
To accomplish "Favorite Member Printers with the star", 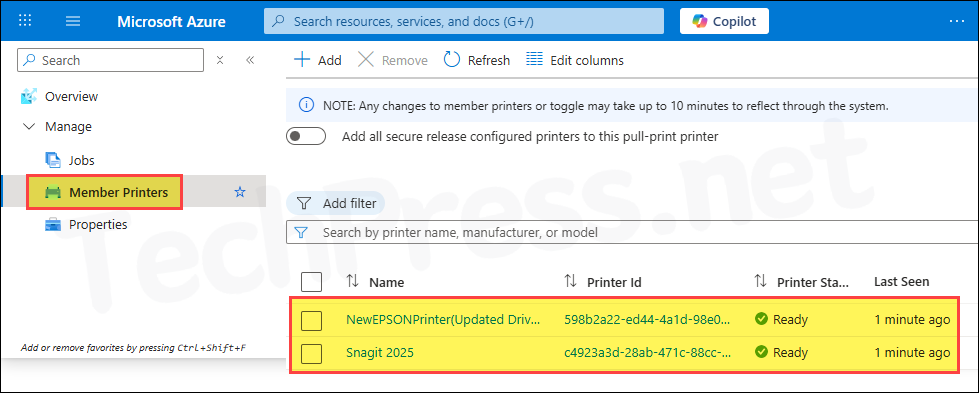I will (x=240, y=192).
